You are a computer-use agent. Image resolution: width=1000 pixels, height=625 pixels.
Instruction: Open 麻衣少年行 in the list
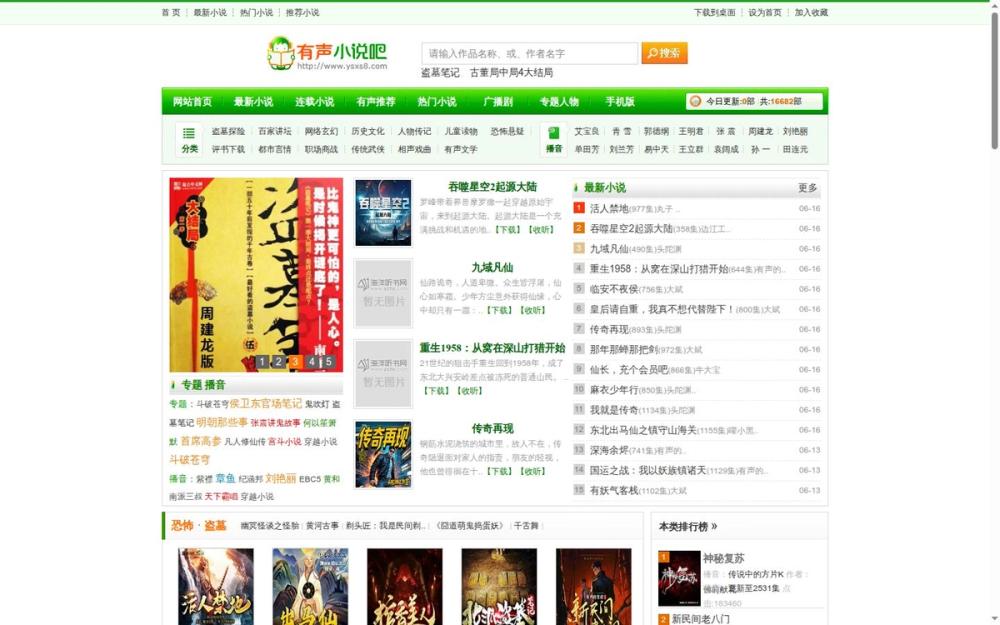point(614,390)
